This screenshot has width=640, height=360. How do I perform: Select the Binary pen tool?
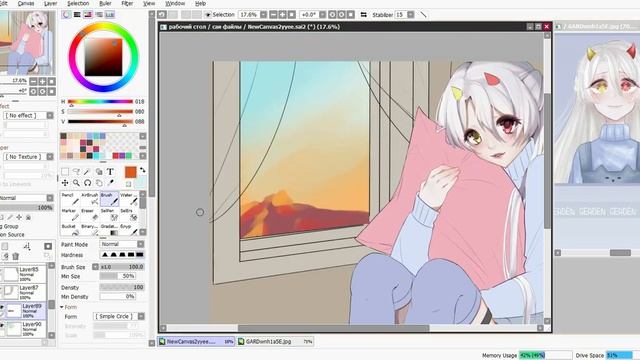(x=90, y=229)
